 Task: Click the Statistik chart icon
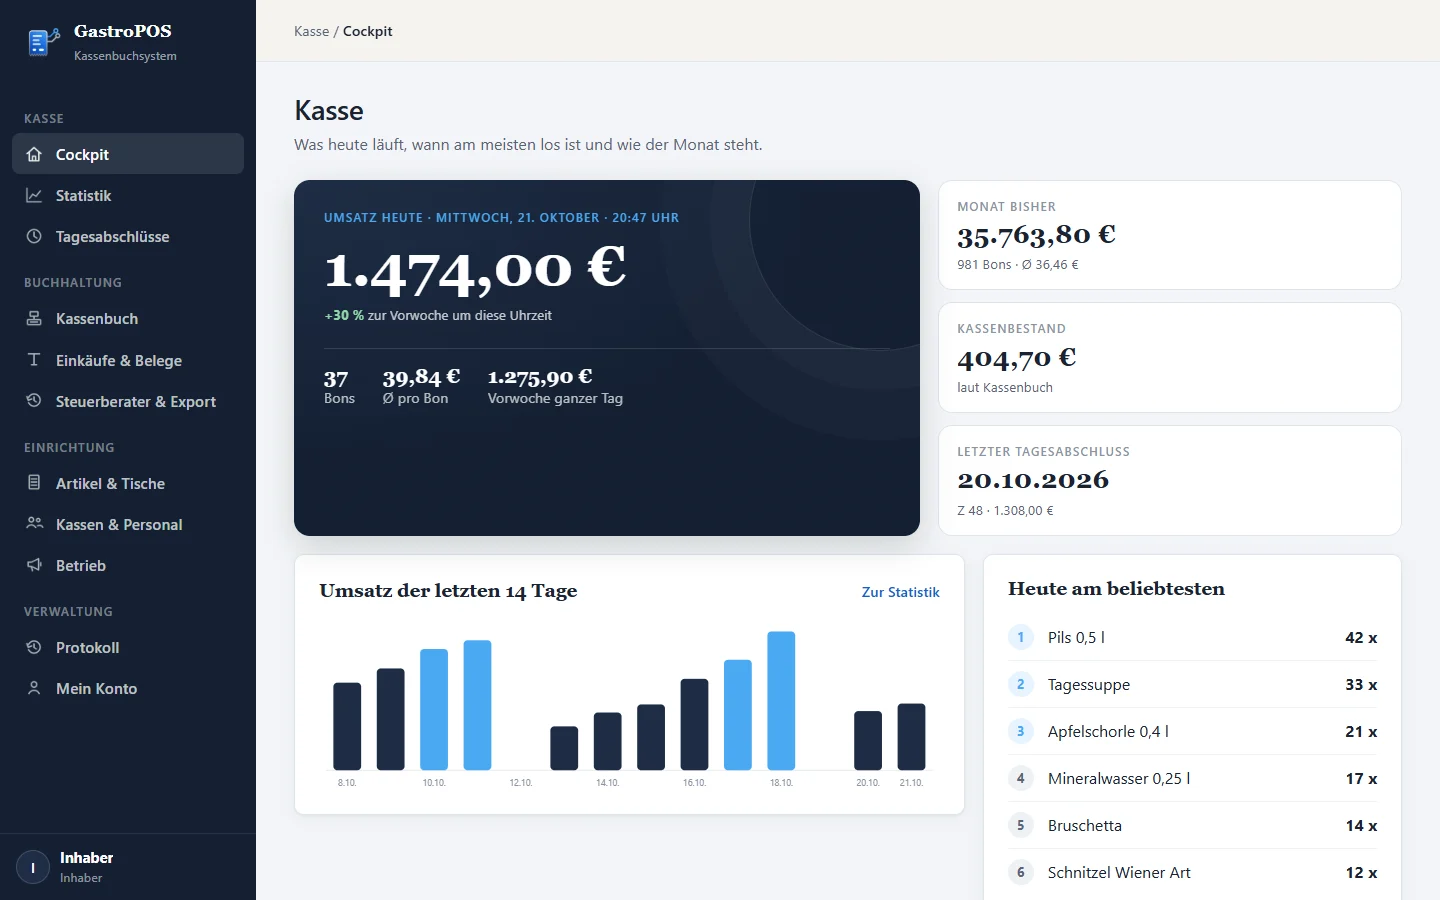click(x=34, y=195)
